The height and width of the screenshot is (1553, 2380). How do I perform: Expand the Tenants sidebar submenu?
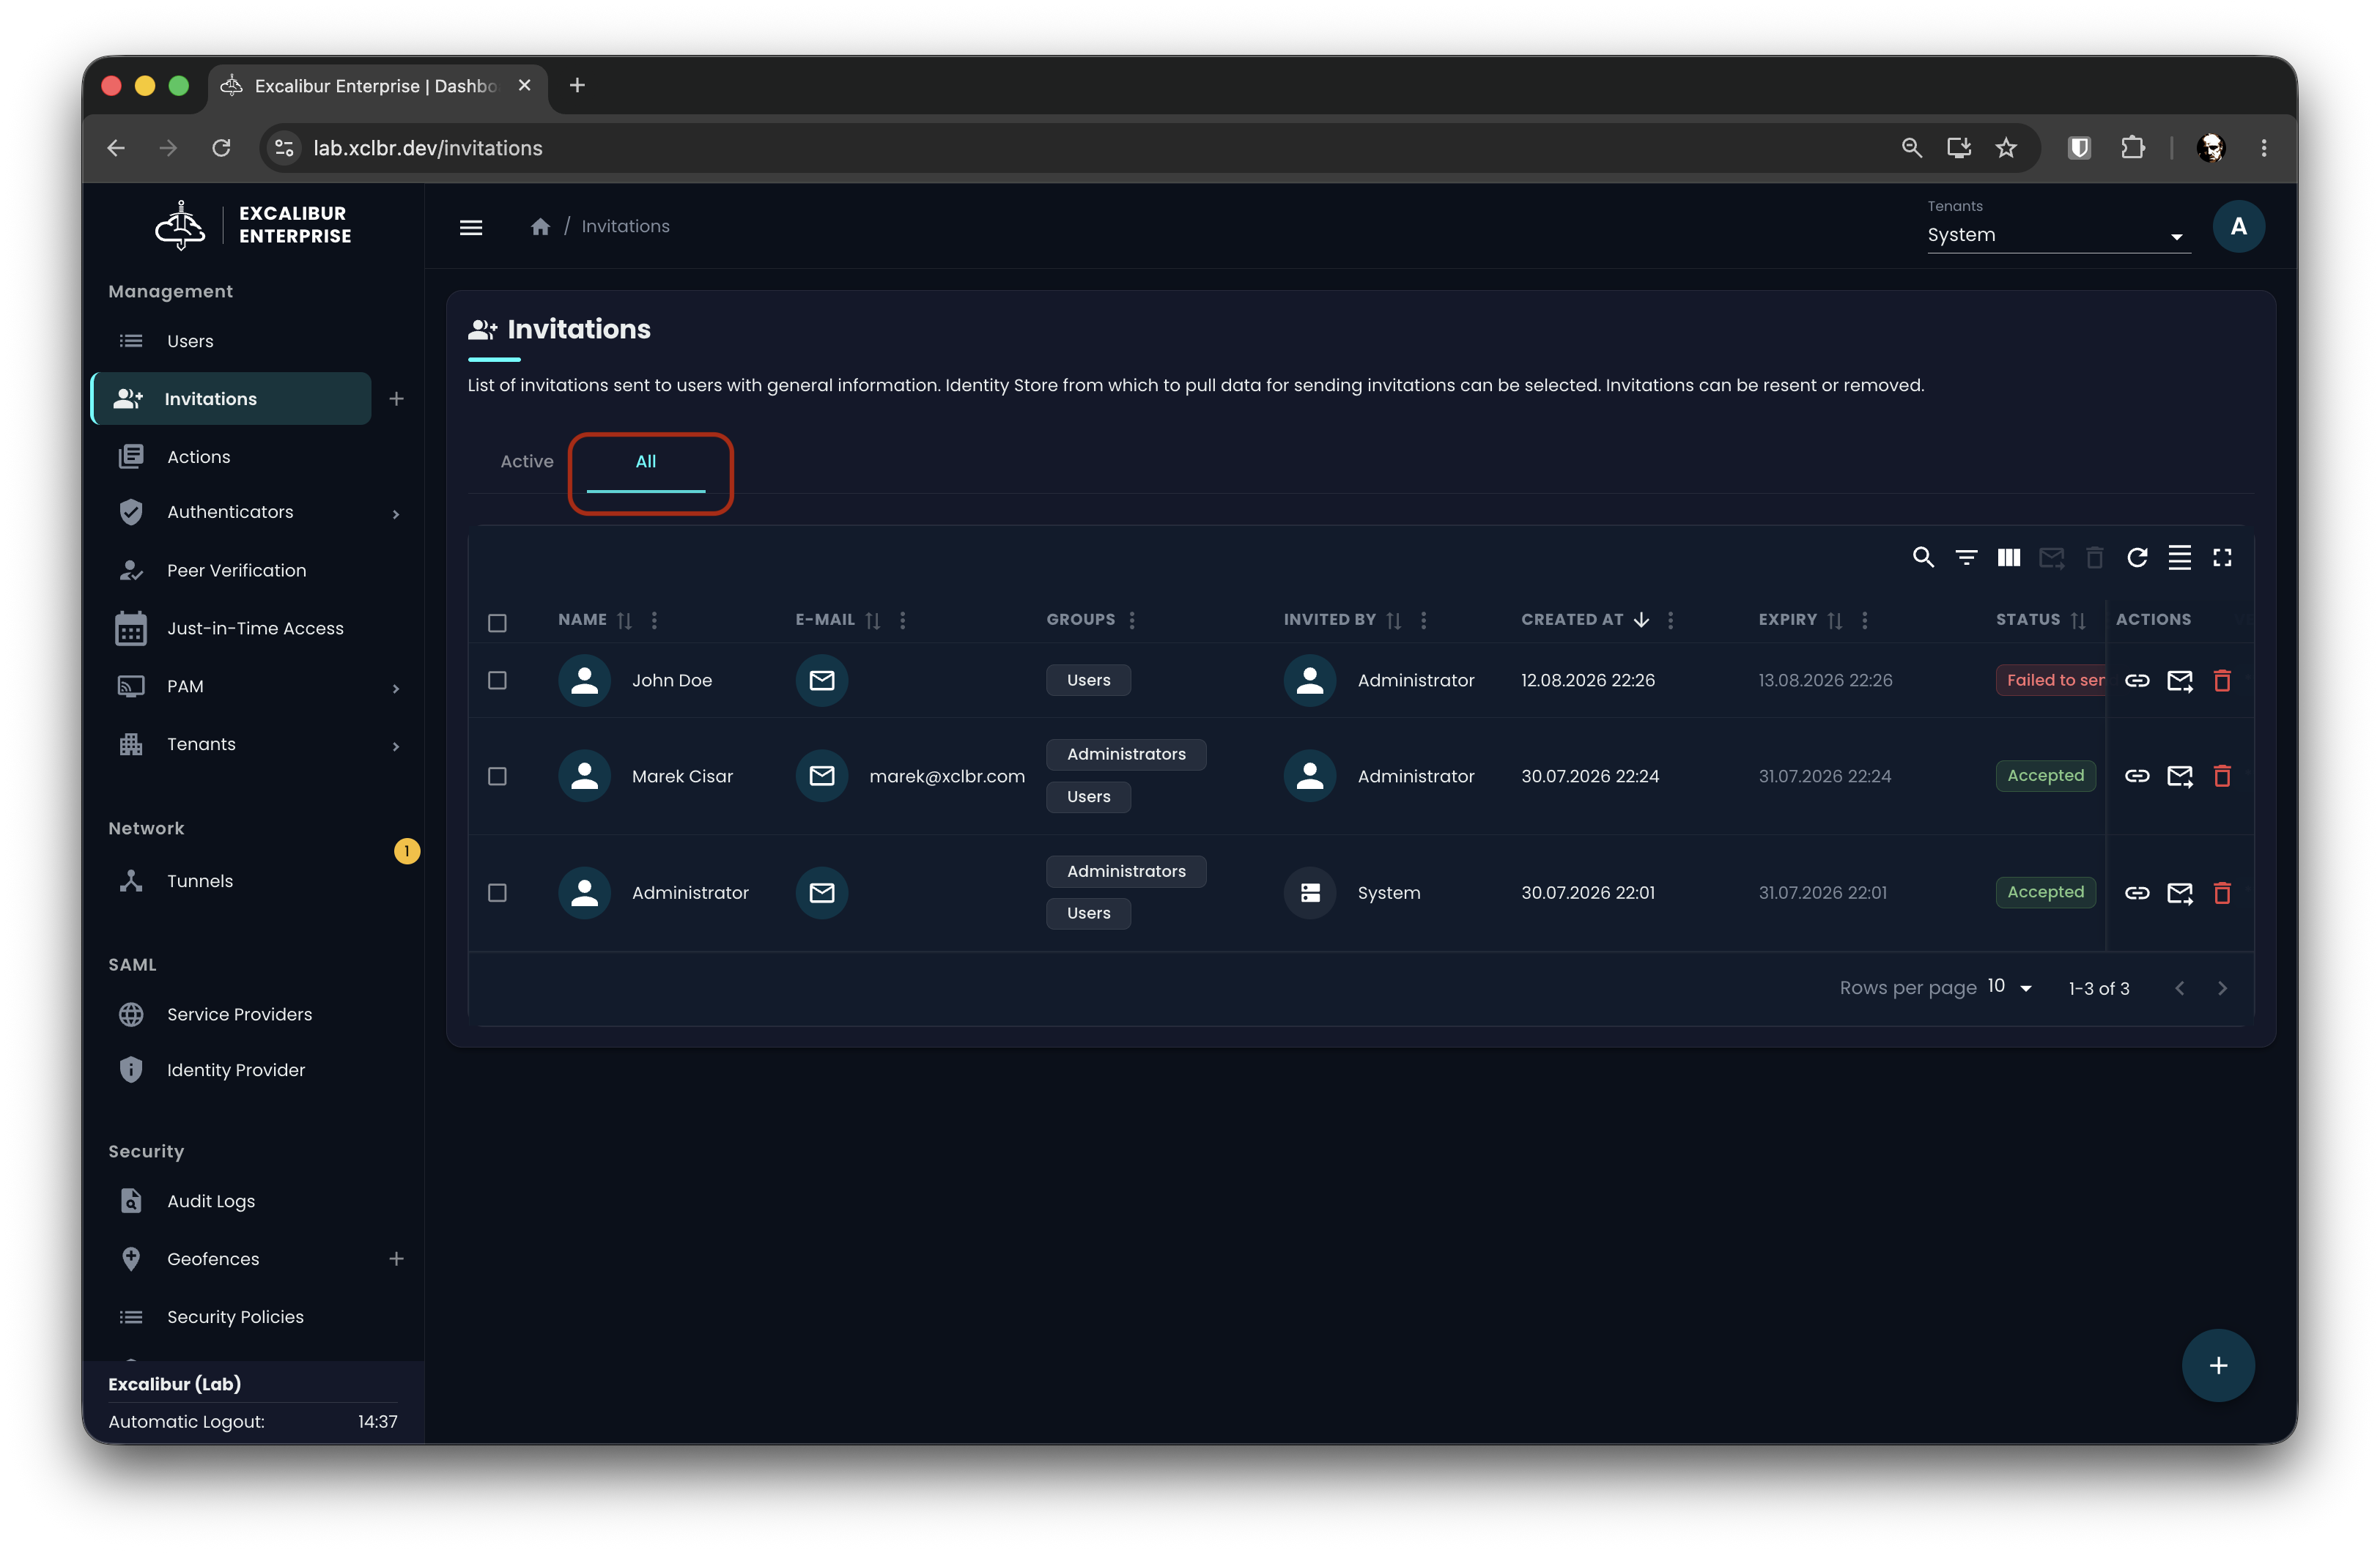(396, 746)
